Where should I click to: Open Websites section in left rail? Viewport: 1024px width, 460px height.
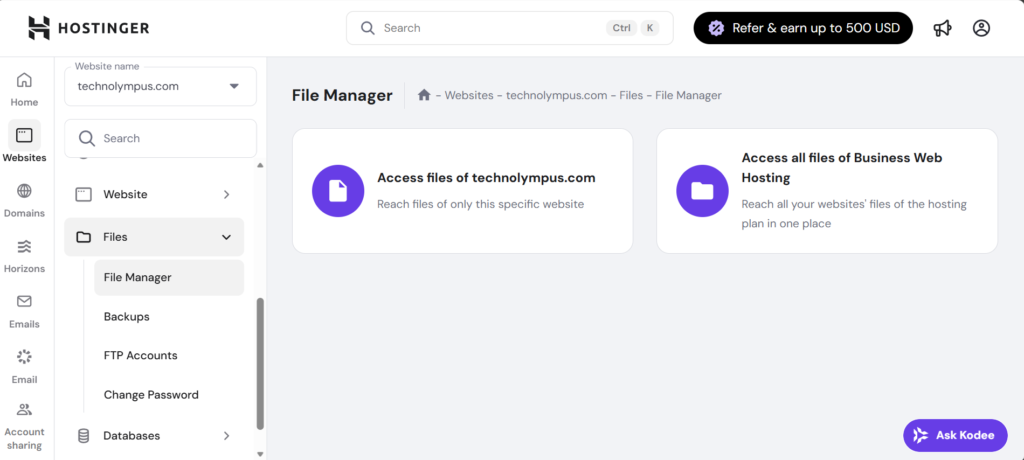coord(24,142)
